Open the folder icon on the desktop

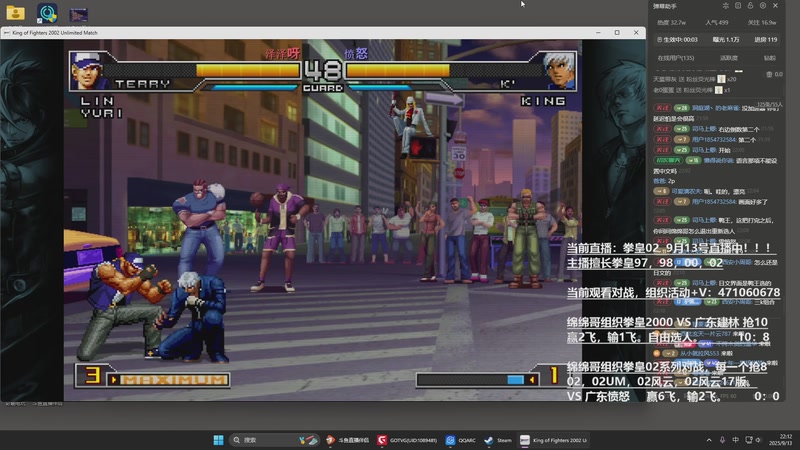point(15,13)
